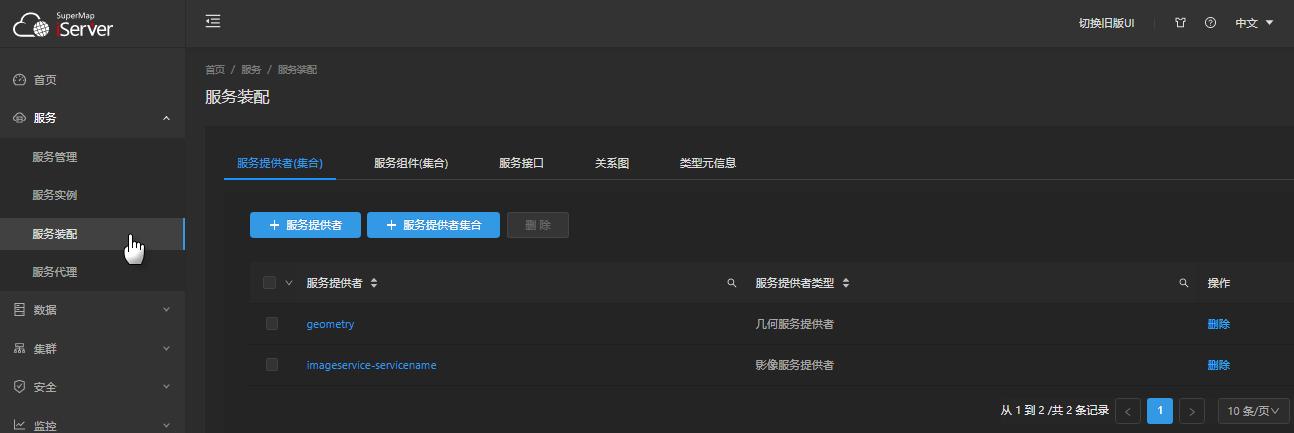Click the theme skin shirt icon
Screen dimensions: 1294x433
(x=1180, y=23)
